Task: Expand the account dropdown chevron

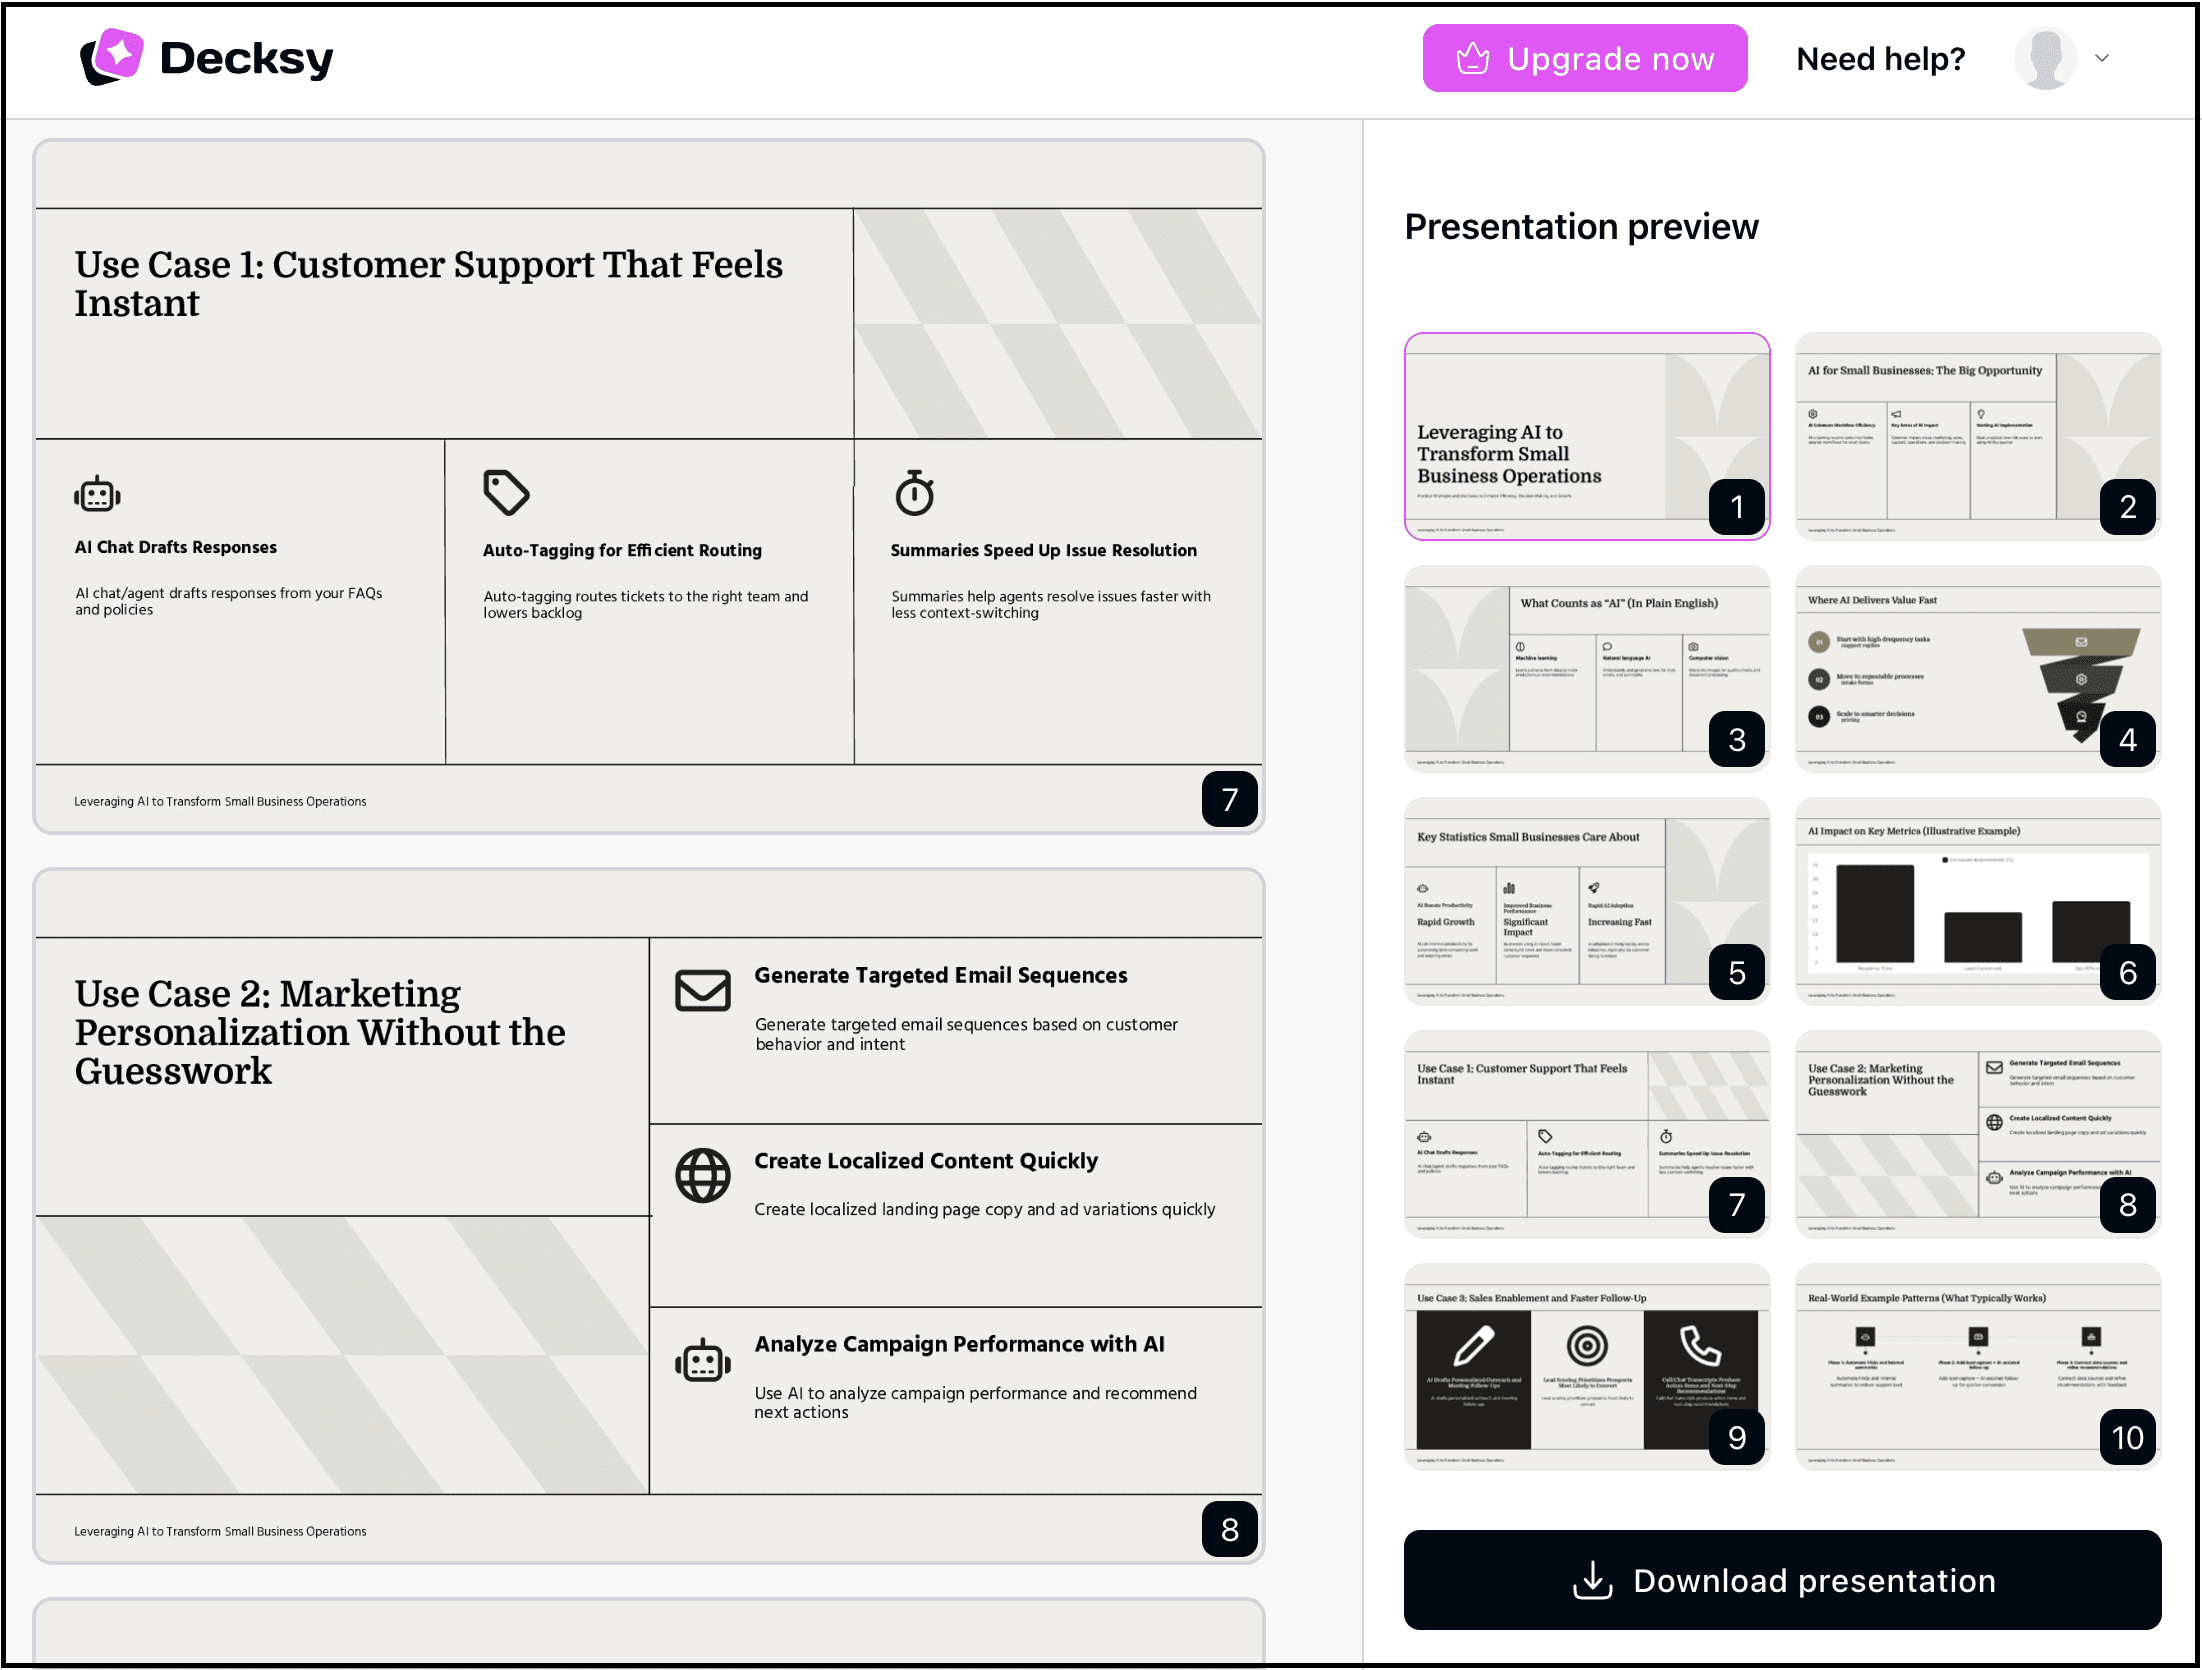Action: click(2101, 58)
